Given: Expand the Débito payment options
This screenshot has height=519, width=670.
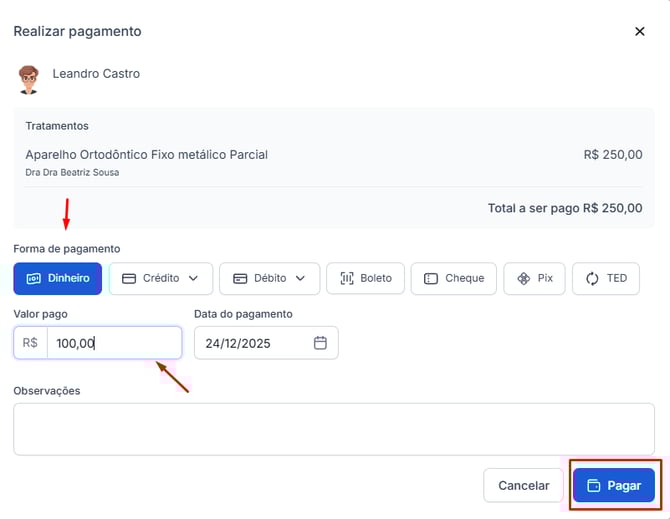Looking at the screenshot, I should 269,278.
